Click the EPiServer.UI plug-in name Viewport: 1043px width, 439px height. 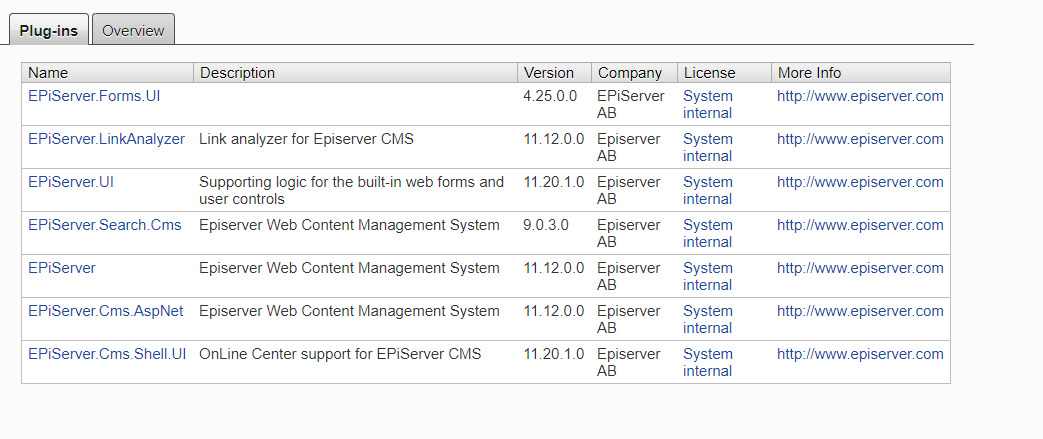[71, 182]
